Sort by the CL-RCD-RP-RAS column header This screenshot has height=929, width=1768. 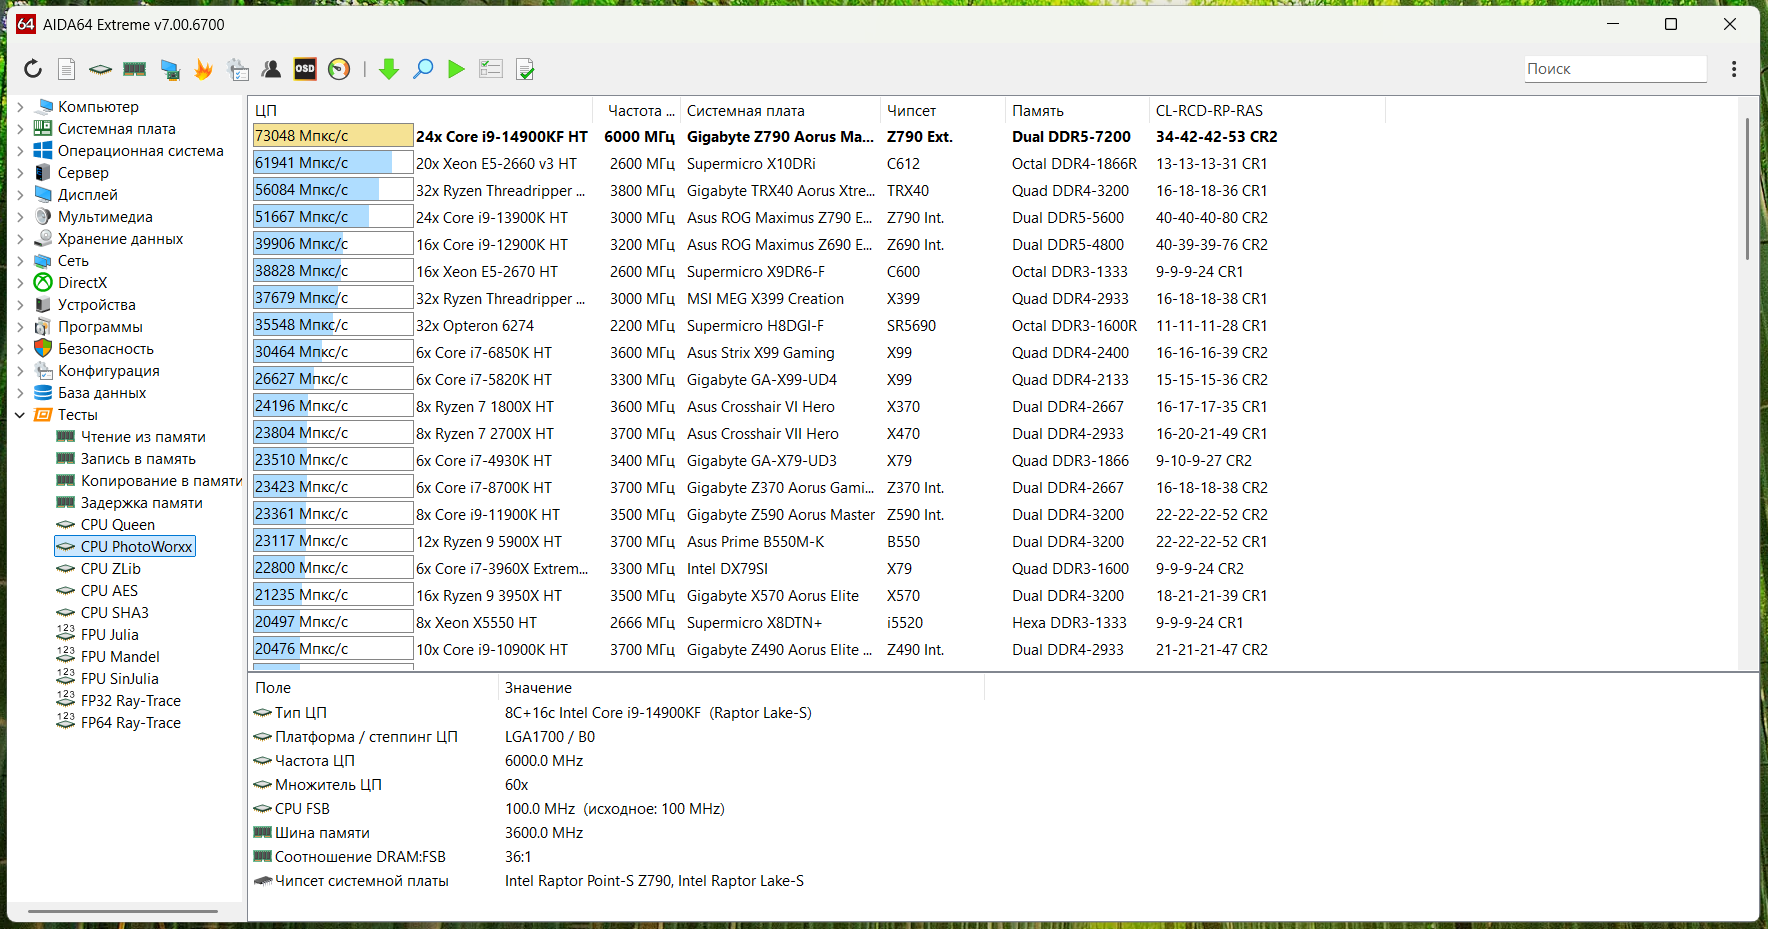click(x=1267, y=110)
